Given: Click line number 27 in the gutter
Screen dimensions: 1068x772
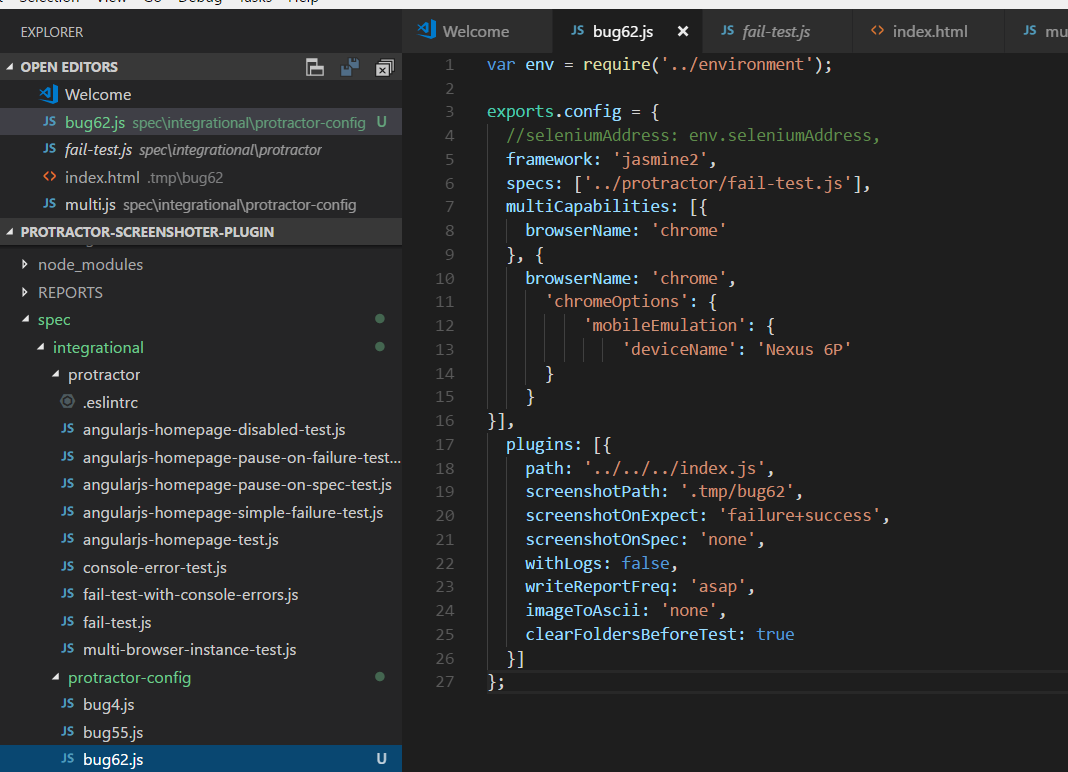Looking at the screenshot, I should 444,682.
